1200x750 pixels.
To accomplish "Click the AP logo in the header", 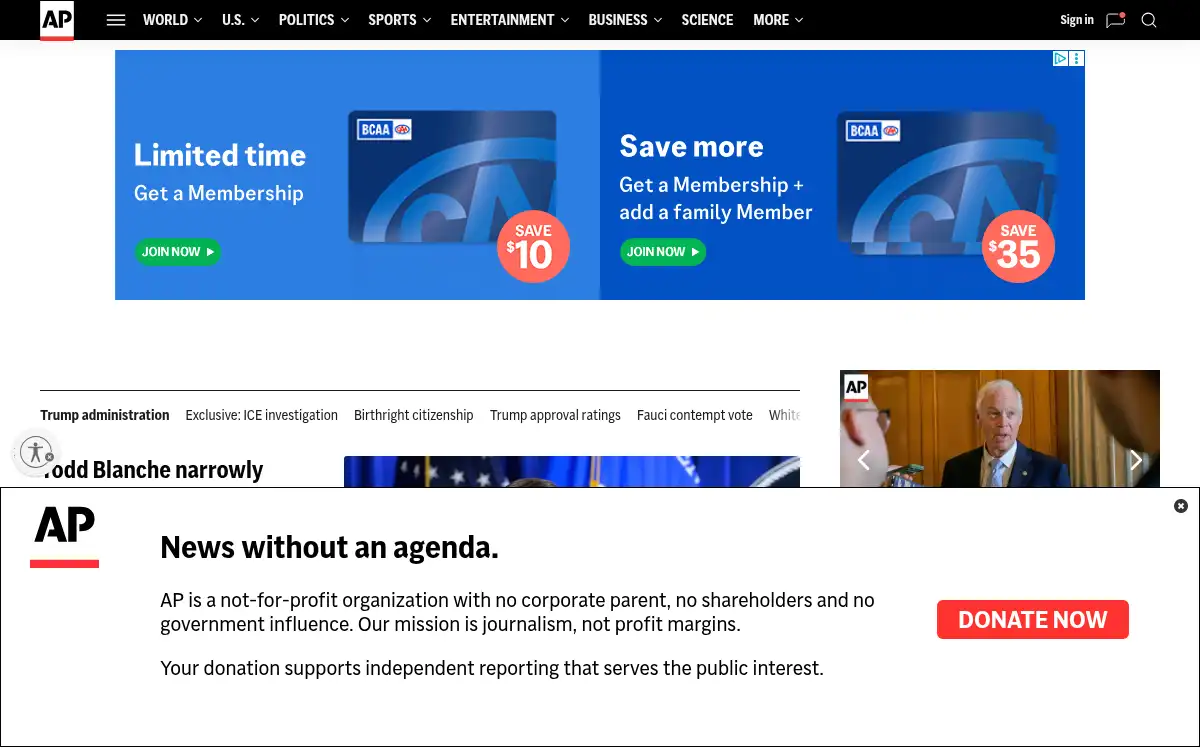I will (x=57, y=20).
